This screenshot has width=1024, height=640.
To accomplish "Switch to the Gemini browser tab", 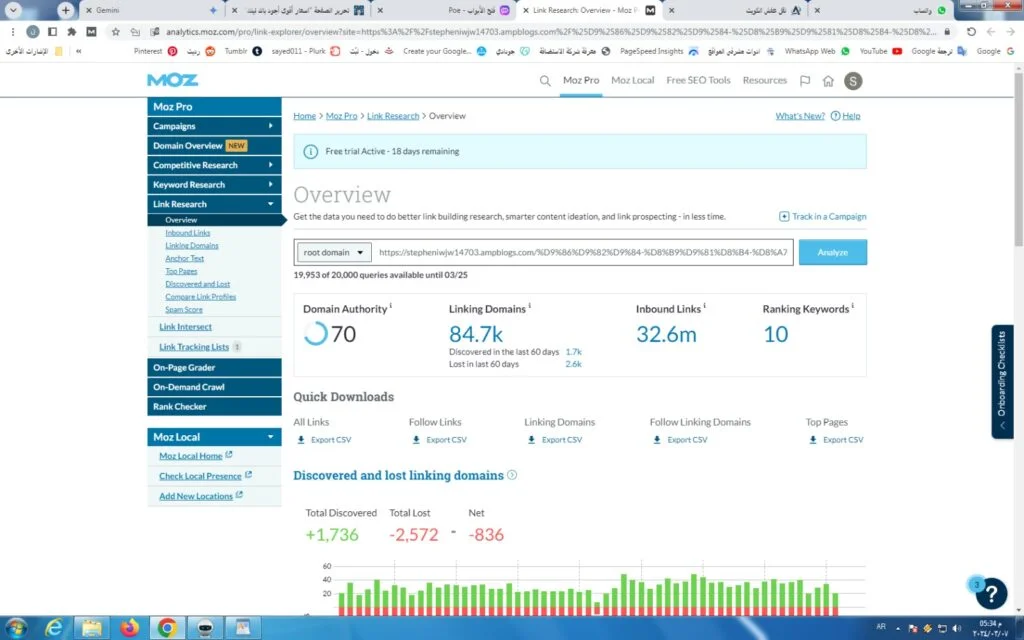I will (x=153, y=10).
